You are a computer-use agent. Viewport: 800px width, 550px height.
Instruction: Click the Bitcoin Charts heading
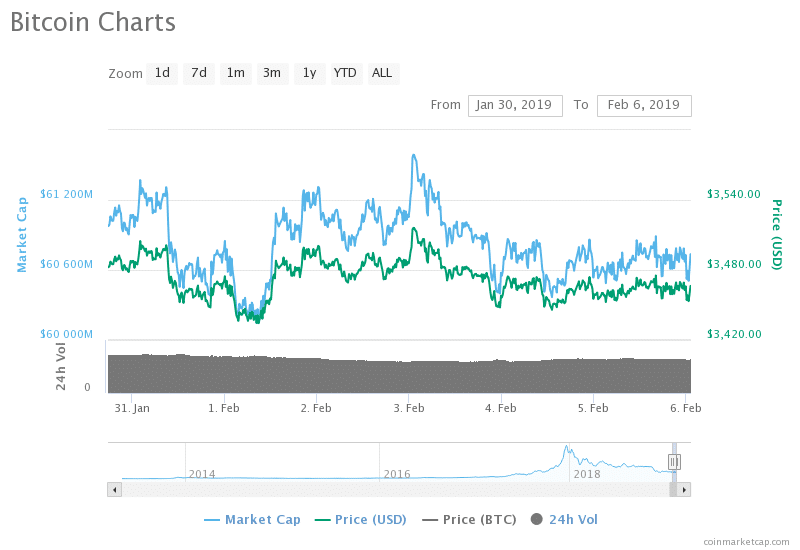pos(93,22)
